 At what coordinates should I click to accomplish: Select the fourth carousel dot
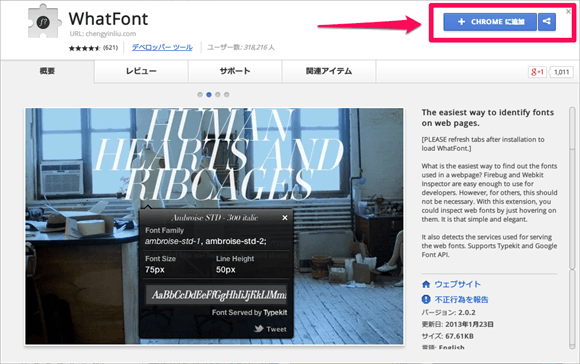226,95
